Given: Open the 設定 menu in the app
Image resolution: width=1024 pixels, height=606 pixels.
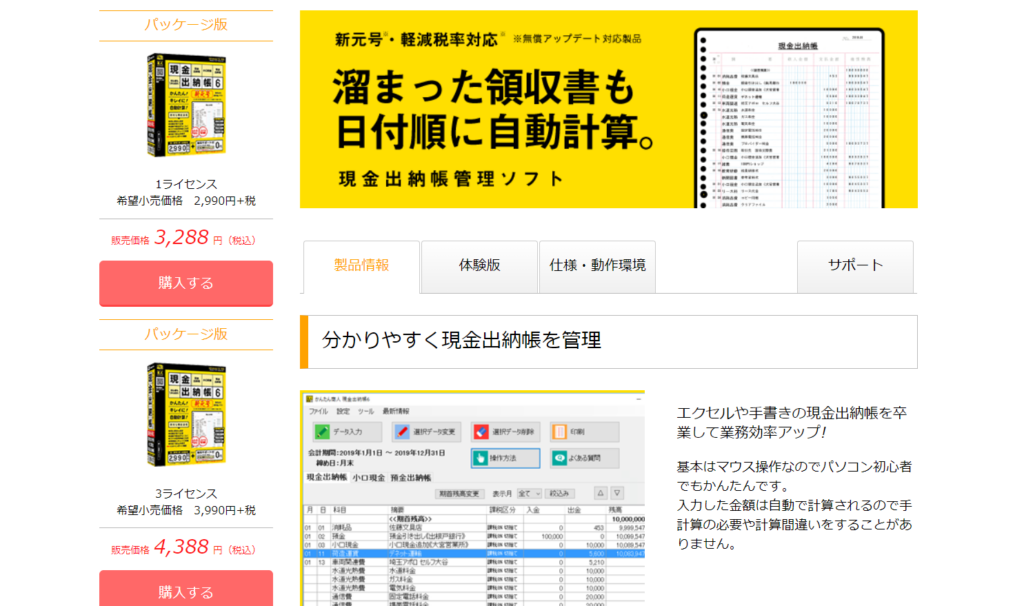Looking at the screenshot, I should [344, 411].
